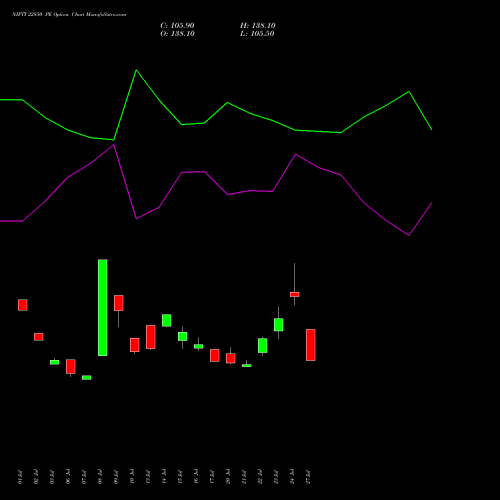Click the 27 Jul date label

point(308,477)
